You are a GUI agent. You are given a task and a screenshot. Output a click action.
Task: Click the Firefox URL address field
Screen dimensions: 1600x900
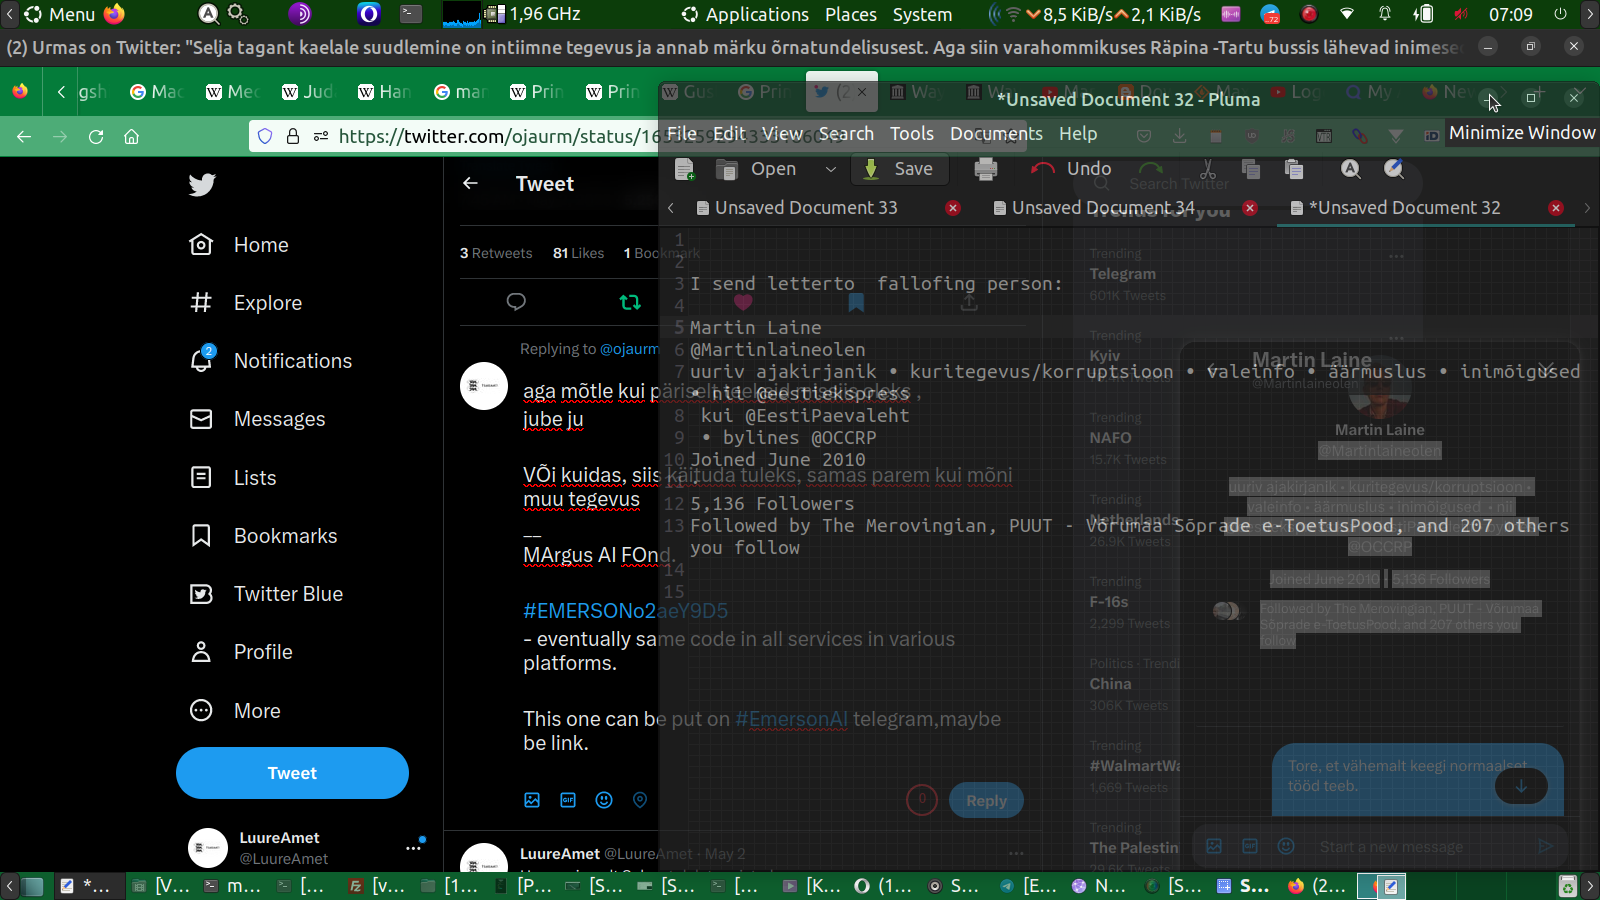click(x=490, y=137)
